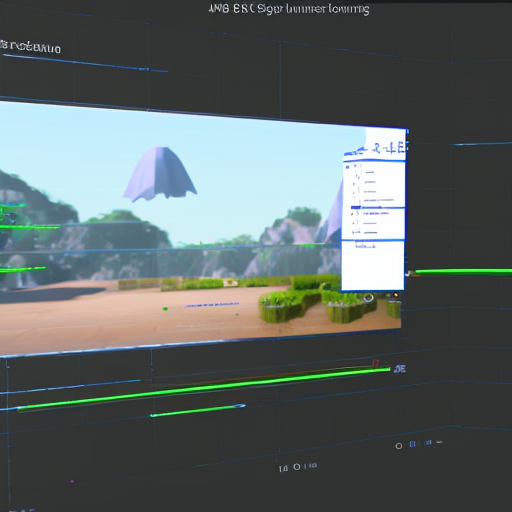This screenshot has height=512, width=512.
Task: Click the magenta dot in lower-left dark area
Action: point(72,481)
